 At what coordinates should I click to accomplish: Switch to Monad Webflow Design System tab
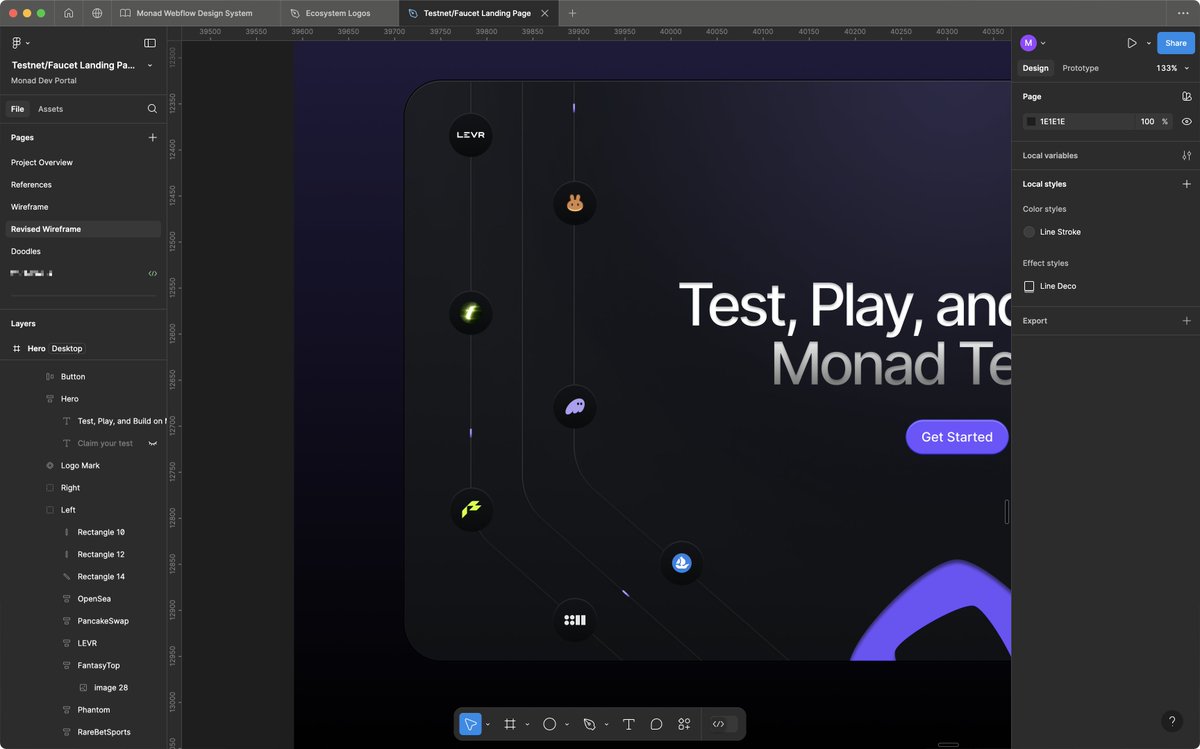coord(195,13)
